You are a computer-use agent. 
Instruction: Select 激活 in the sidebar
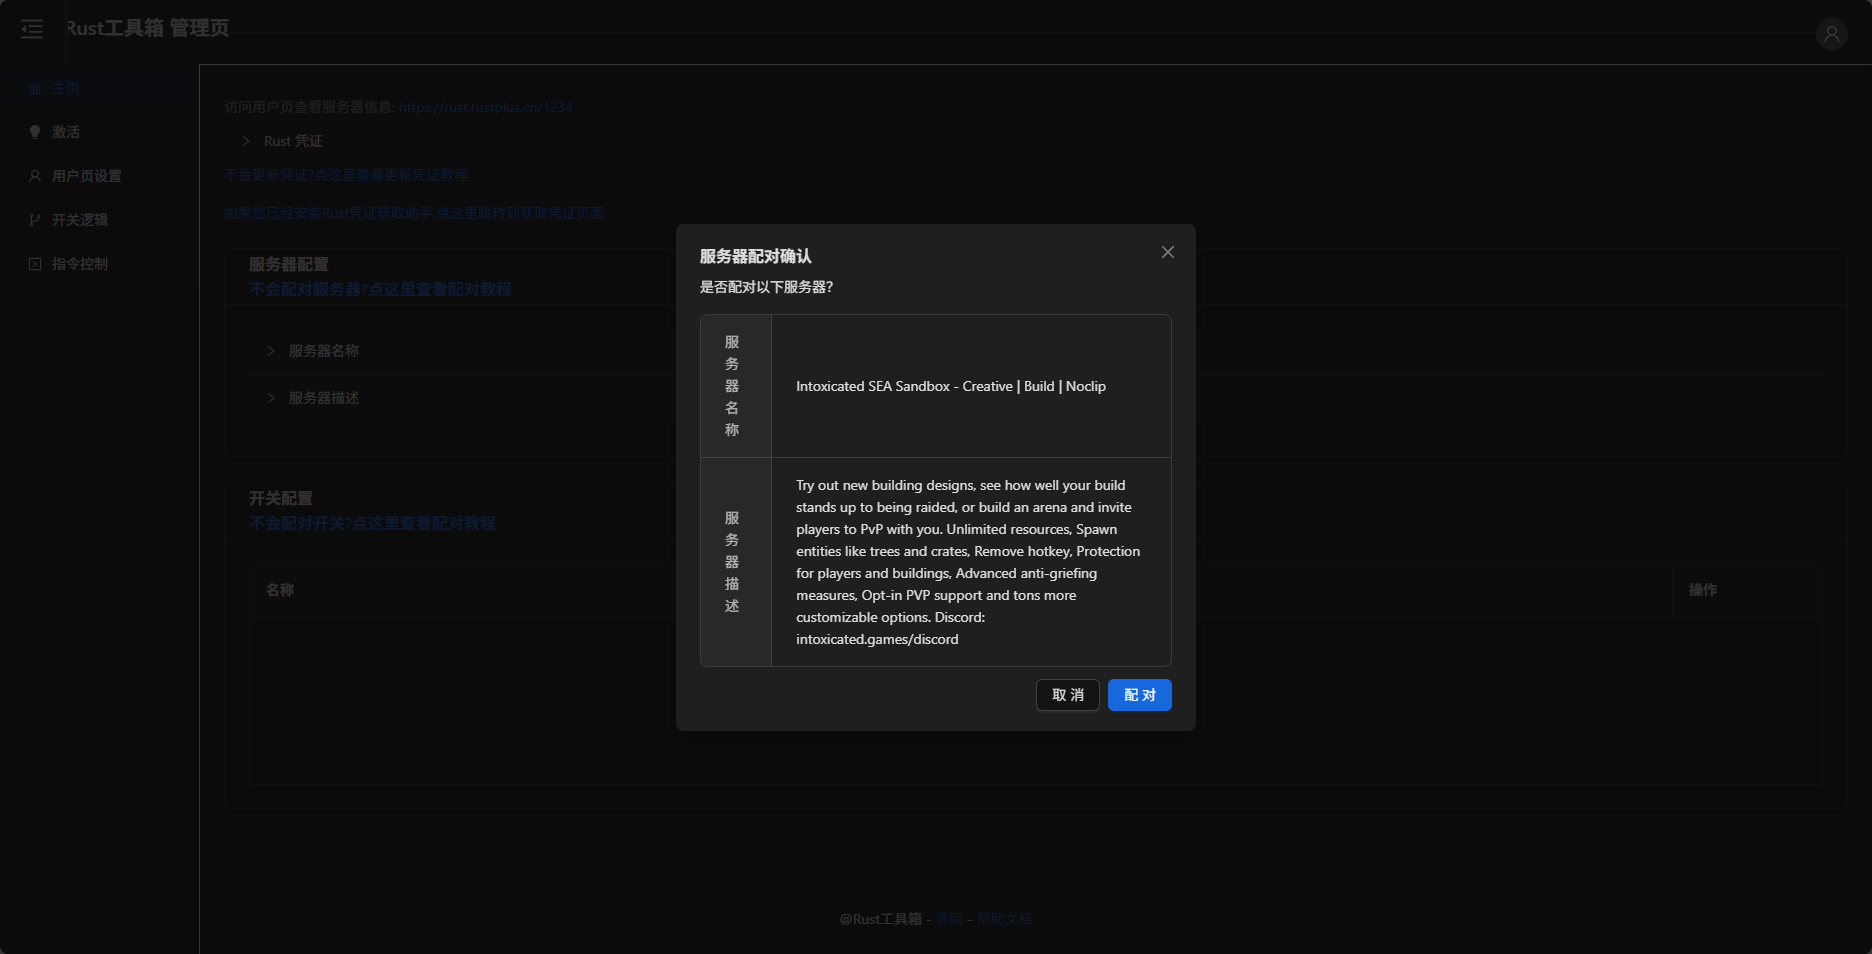click(98, 132)
